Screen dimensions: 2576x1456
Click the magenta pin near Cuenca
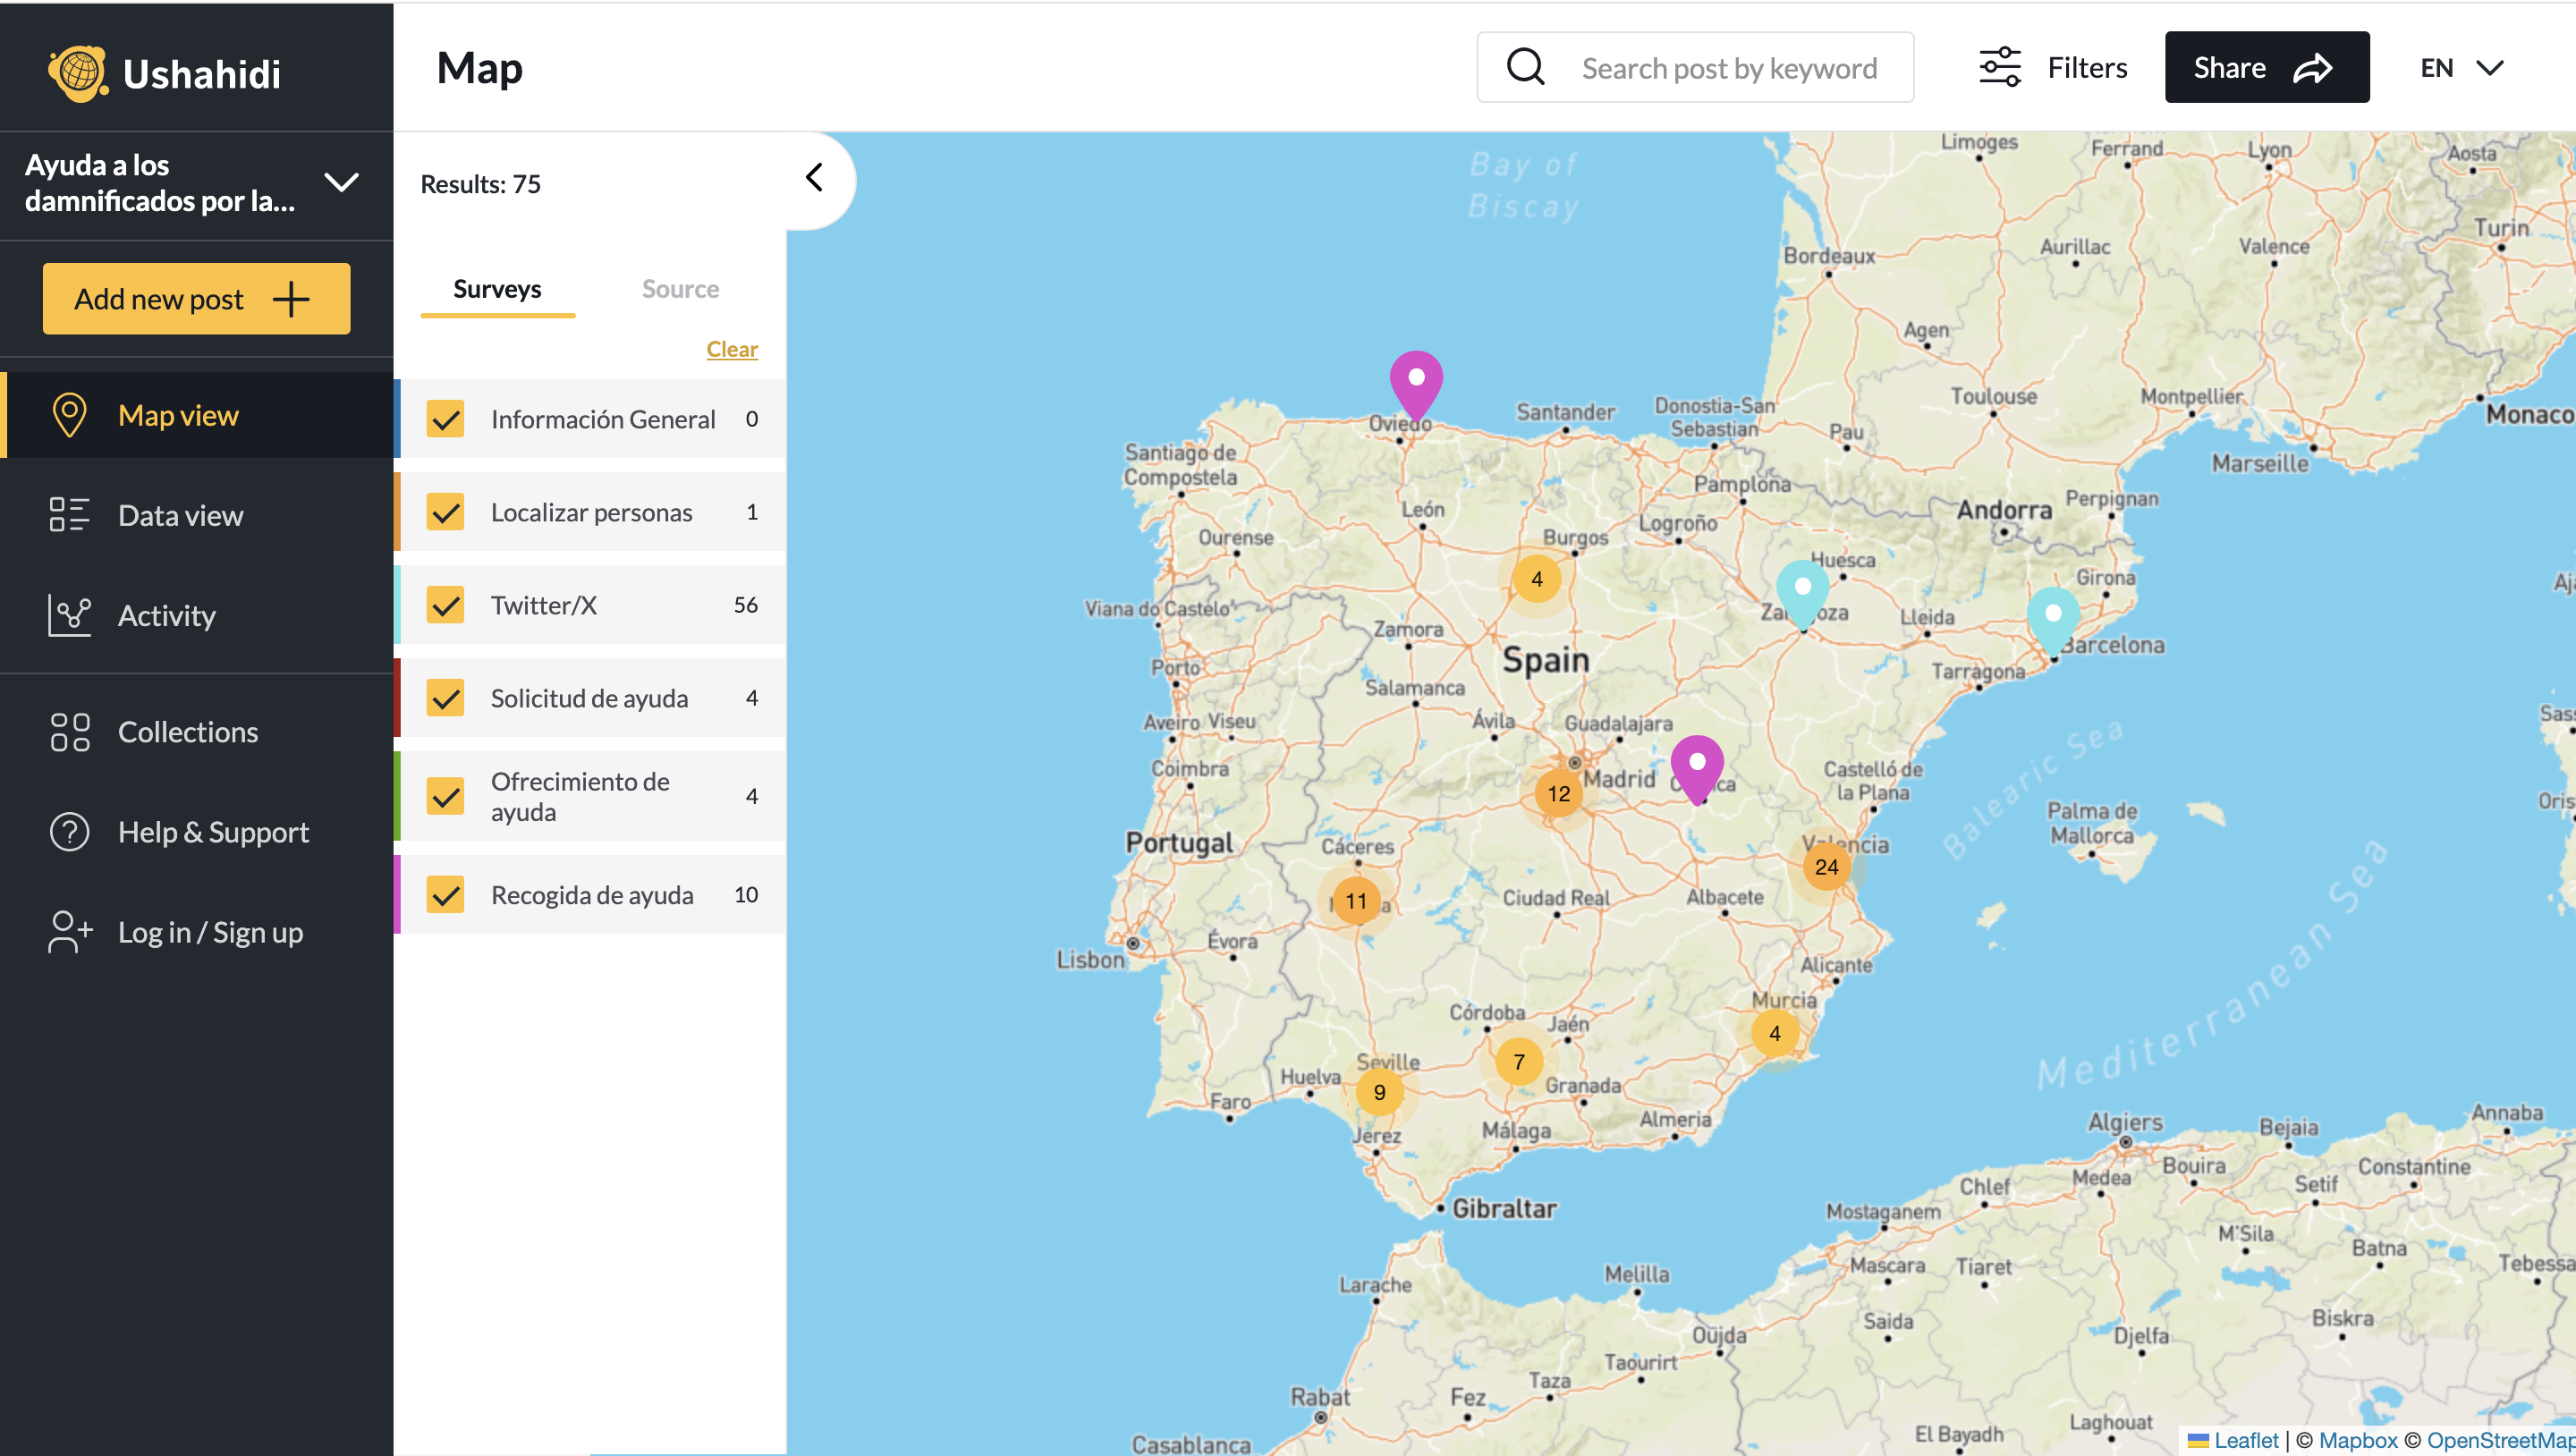[x=1697, y=769]
